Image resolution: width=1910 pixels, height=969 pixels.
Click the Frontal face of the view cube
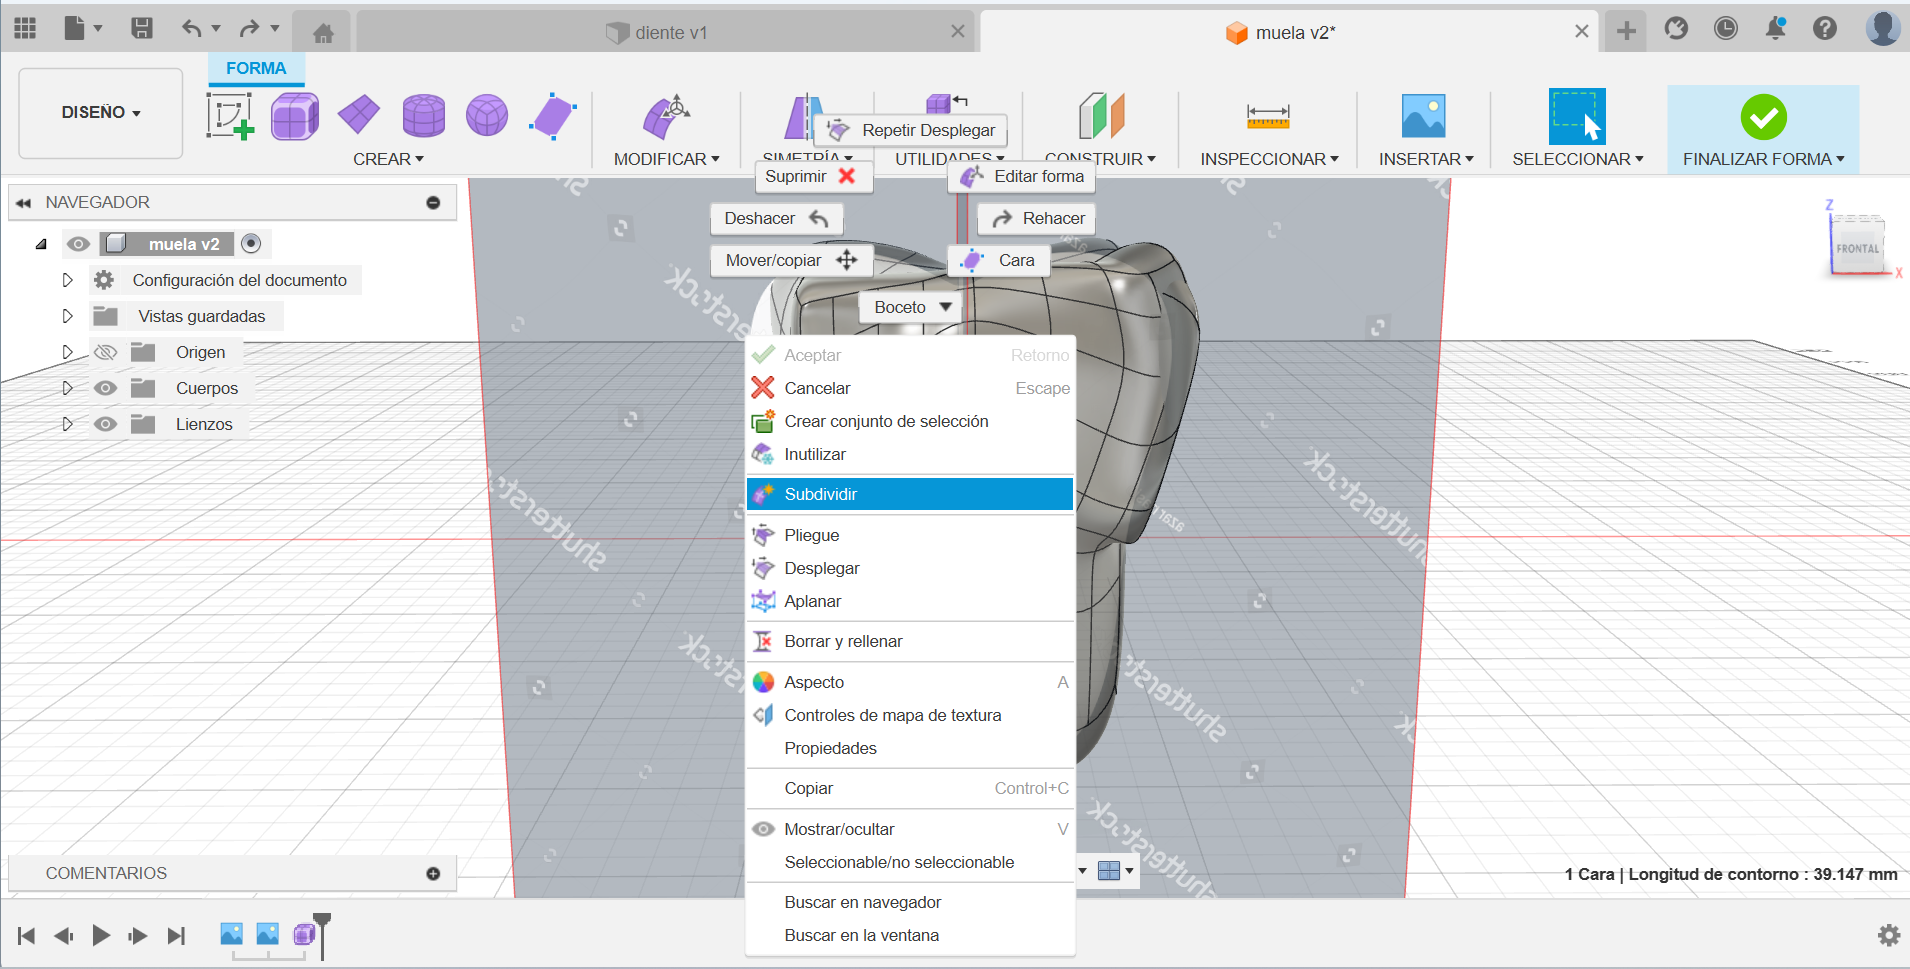pyautogui.click(x=1857, y=248)
